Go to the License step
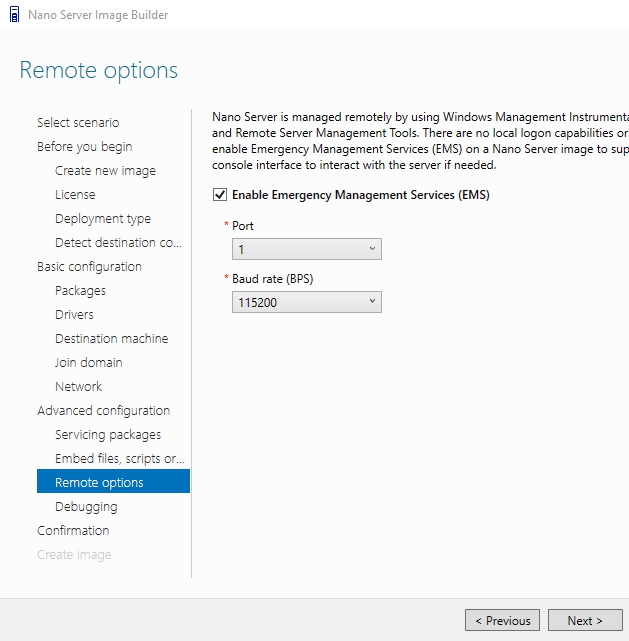 tap(75, 195)
